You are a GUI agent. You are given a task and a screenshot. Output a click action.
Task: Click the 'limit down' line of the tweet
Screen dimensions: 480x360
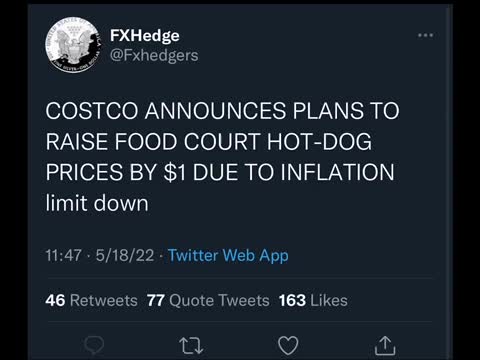[97, 203]
